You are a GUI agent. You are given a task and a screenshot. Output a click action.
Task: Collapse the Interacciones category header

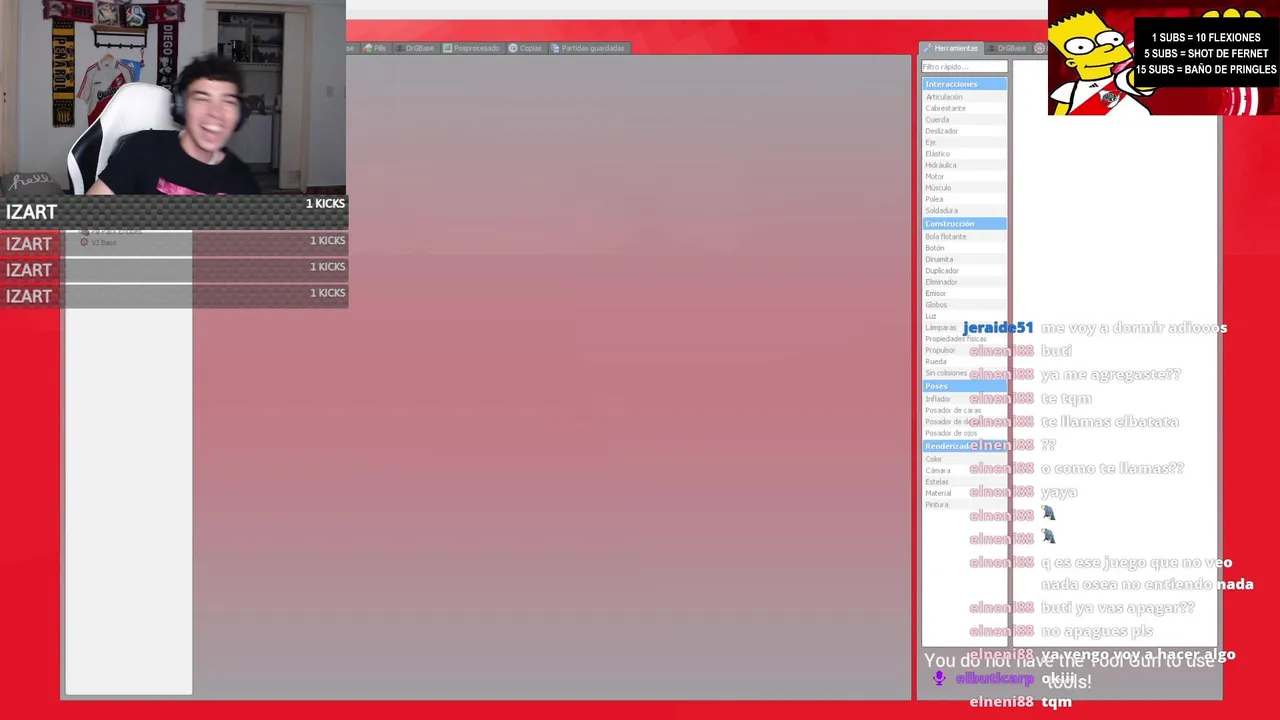[x=964, y=84]
